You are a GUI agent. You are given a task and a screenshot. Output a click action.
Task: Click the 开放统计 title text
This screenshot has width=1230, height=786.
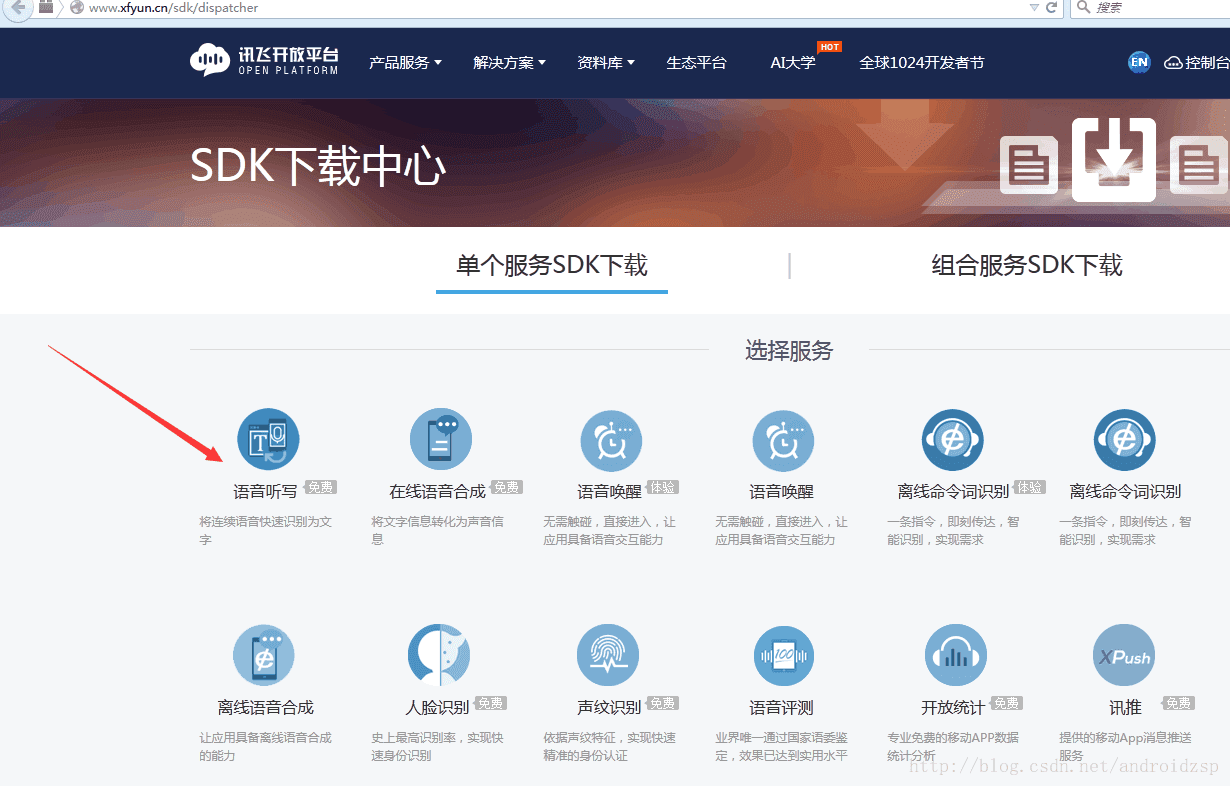point(953,707)
